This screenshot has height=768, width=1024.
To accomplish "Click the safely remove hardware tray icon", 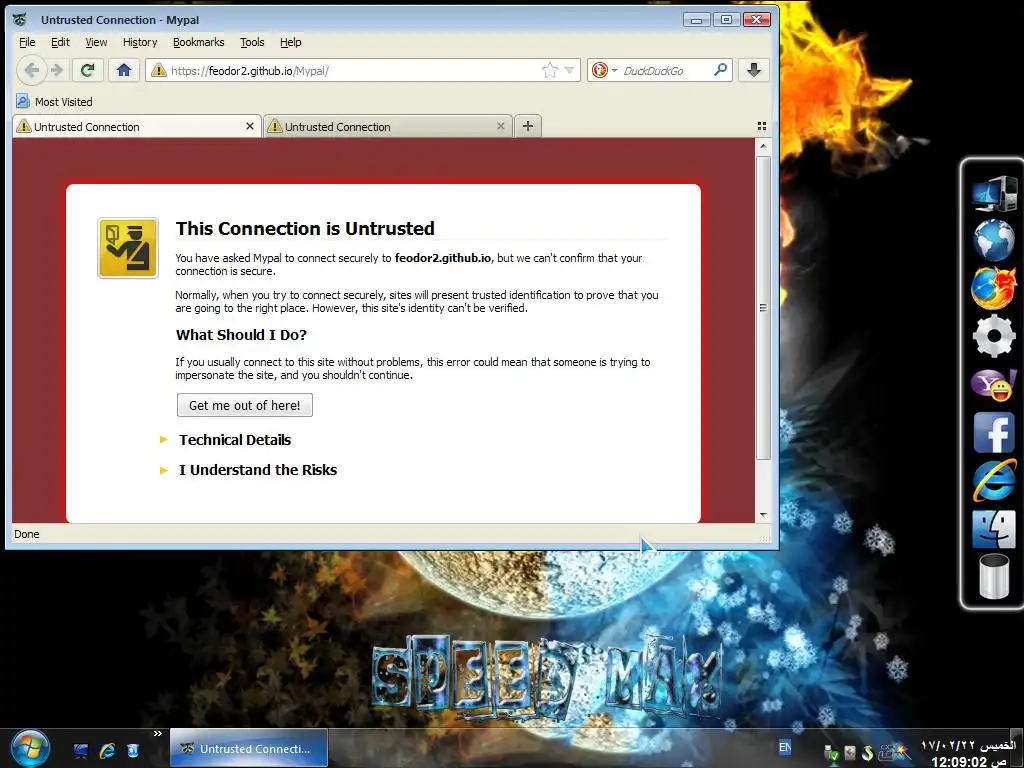I will pos(831,753).
